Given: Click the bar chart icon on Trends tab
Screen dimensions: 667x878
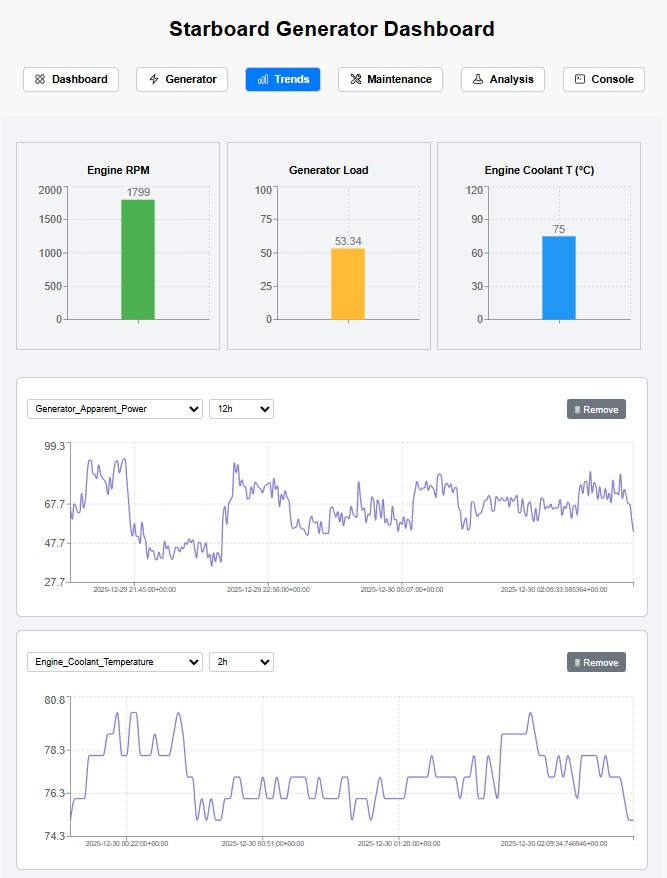Looking at the screenshot, I should 262,79.
